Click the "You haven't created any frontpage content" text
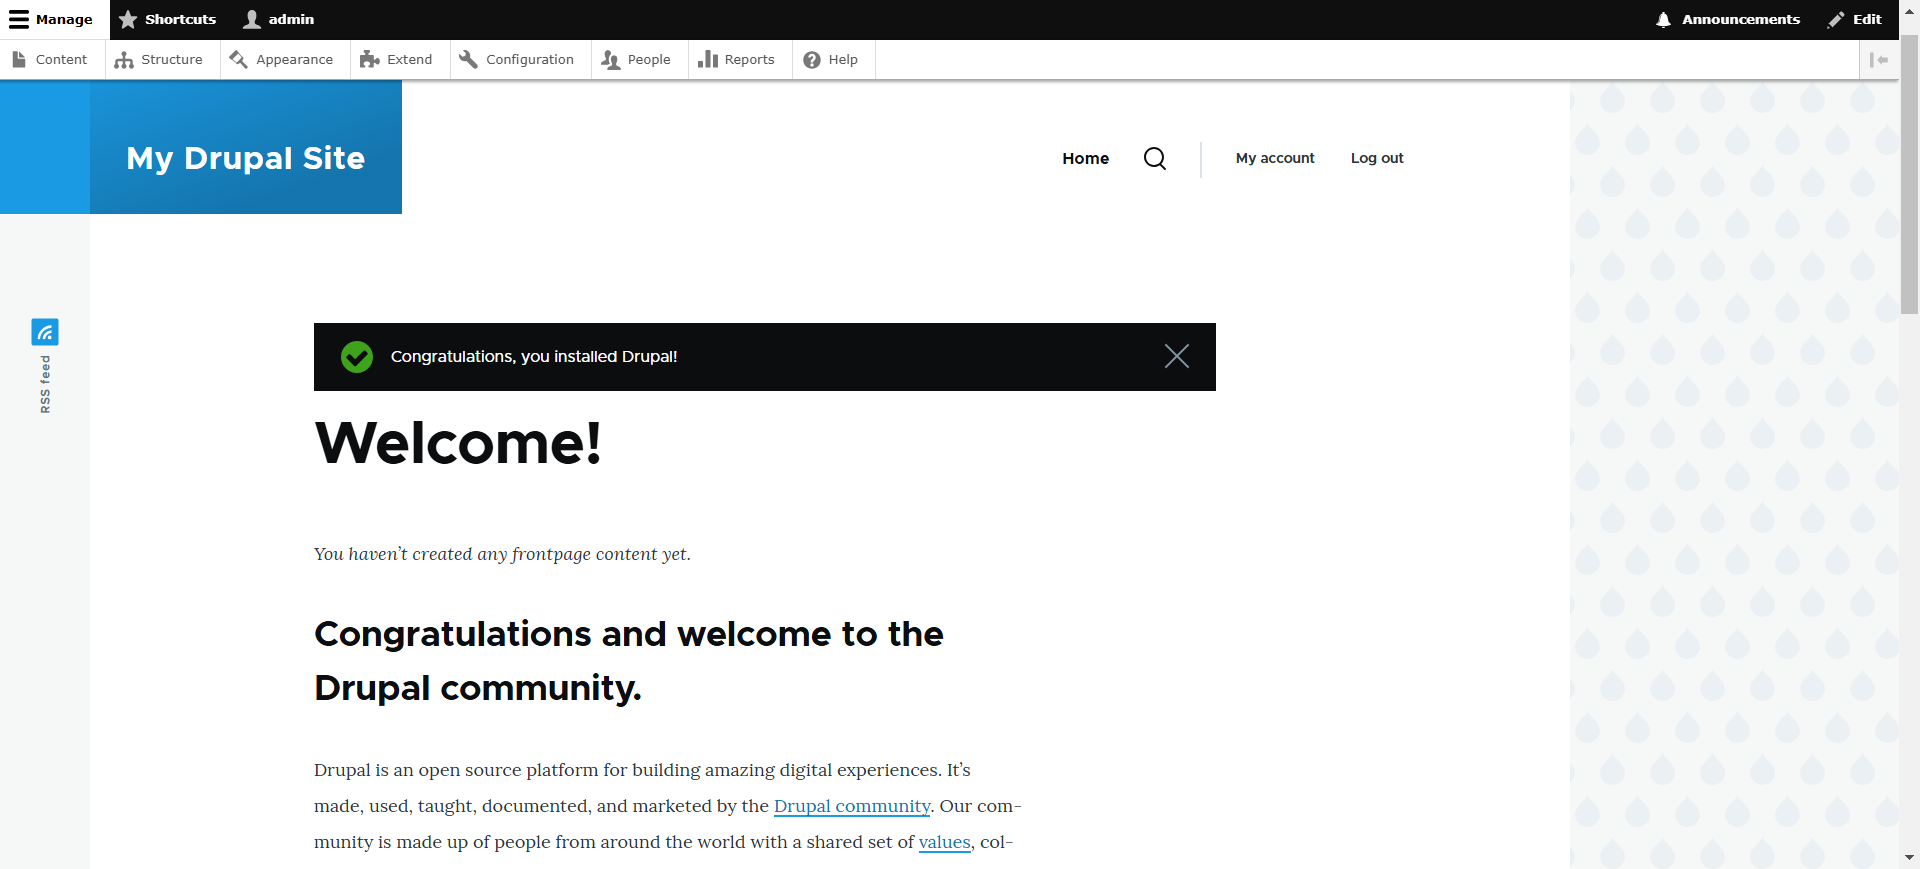The image size is (1920, 869). point(502,554)
